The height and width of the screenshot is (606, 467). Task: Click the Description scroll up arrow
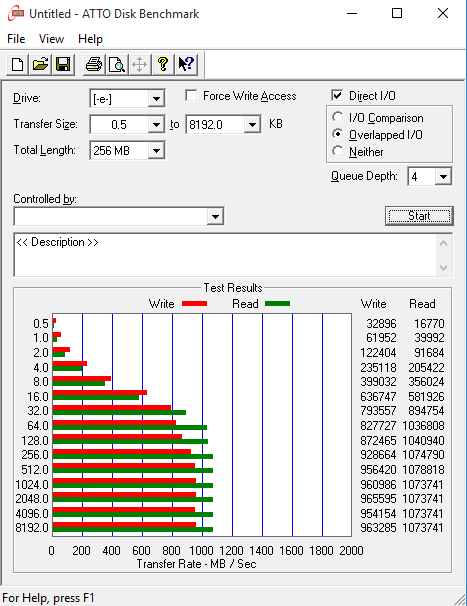tap(443, 243)
